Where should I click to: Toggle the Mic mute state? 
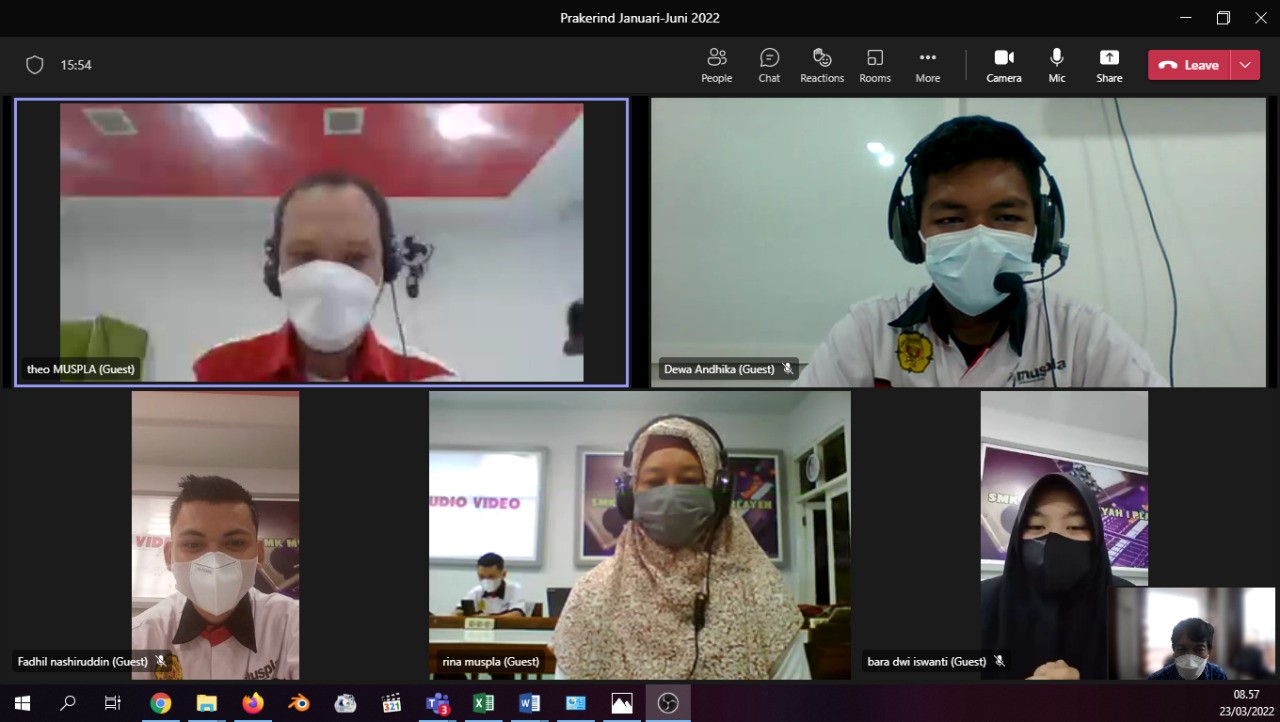coord(1057,65)
